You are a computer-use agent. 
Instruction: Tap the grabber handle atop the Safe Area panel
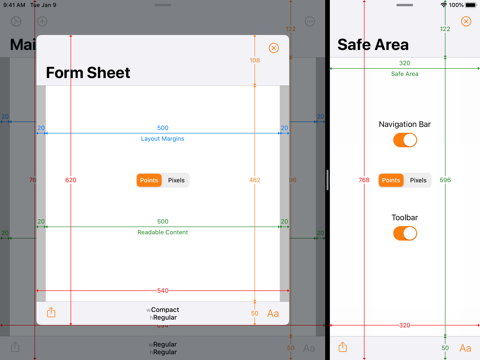pyautogui.click(x=404, y=5)
